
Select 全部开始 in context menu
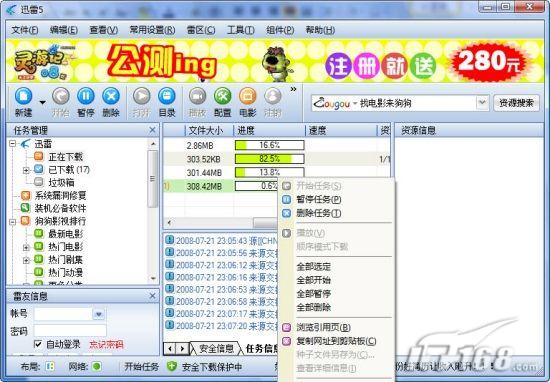pyautogui.click(x=314, y=280)
